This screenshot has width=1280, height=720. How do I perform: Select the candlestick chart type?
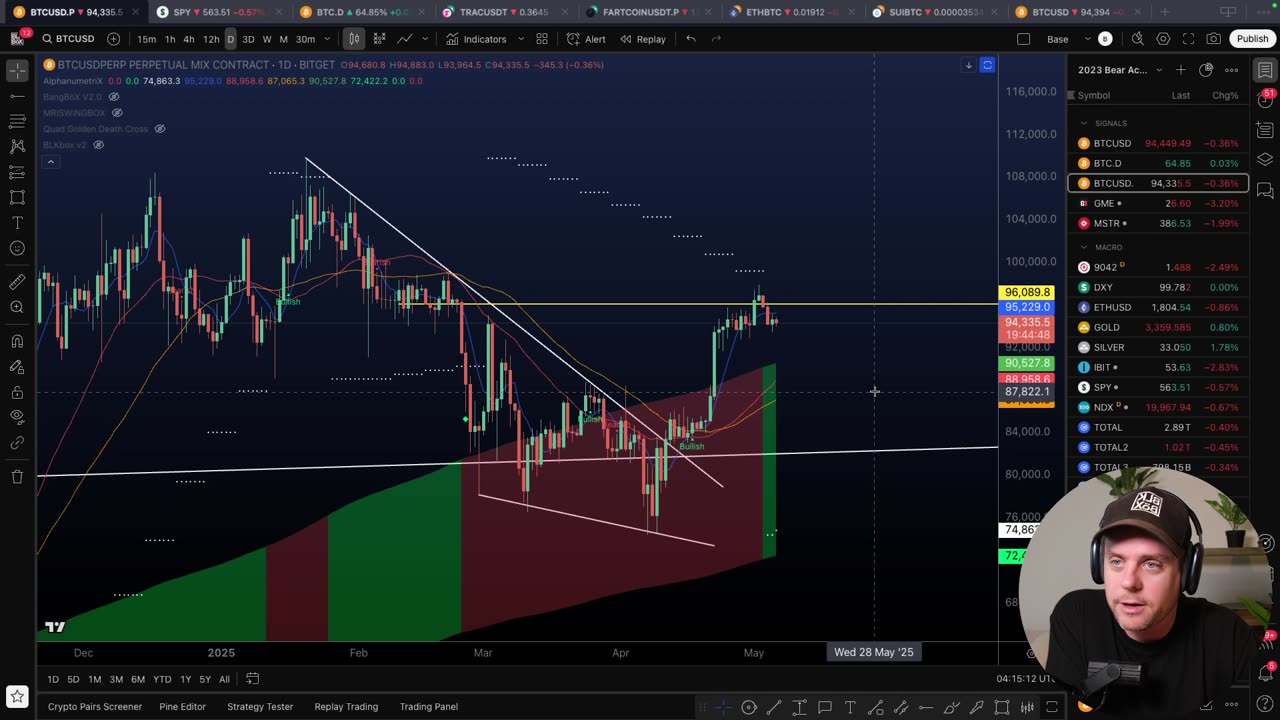click(x=353, y=39)
